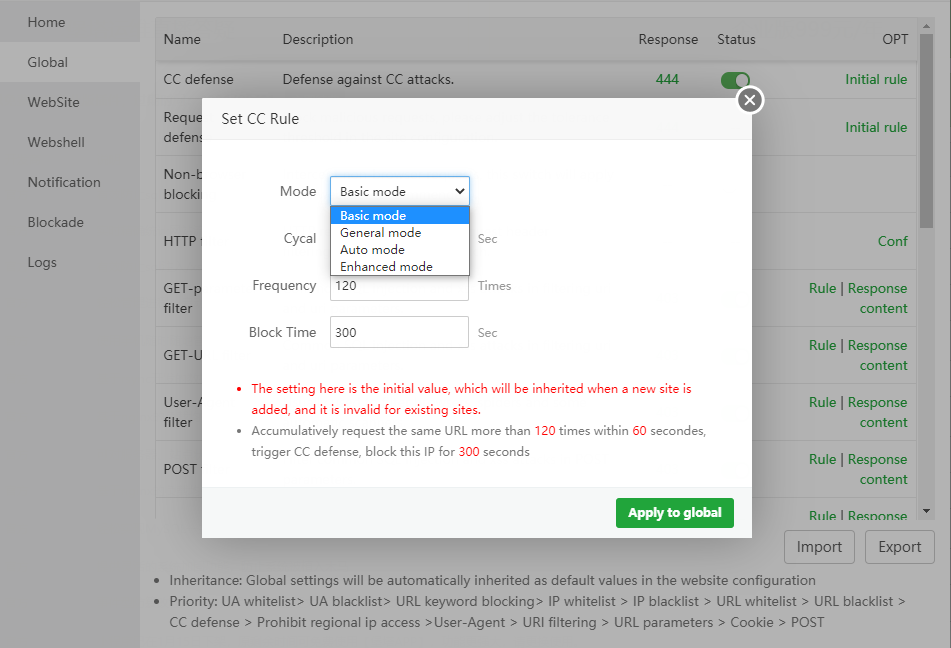The height and width of the screenshot is (648, 951).
Task: Open Response content in POST row
Action: coord(878,470)
